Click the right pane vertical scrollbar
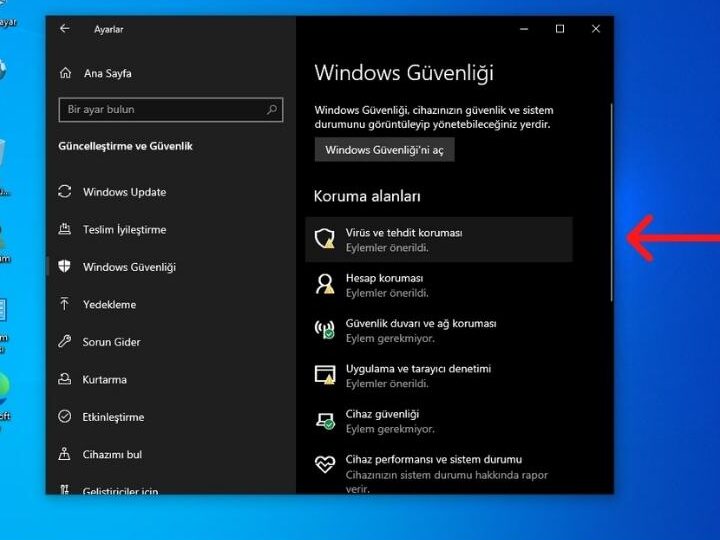Viewport: 720px width, 540px height. [611, 202]
